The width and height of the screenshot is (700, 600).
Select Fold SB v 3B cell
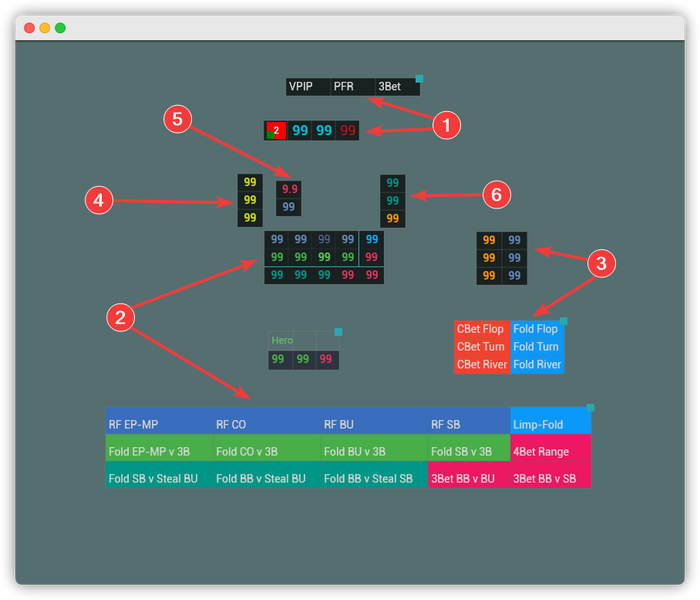(x=469, y=448)
